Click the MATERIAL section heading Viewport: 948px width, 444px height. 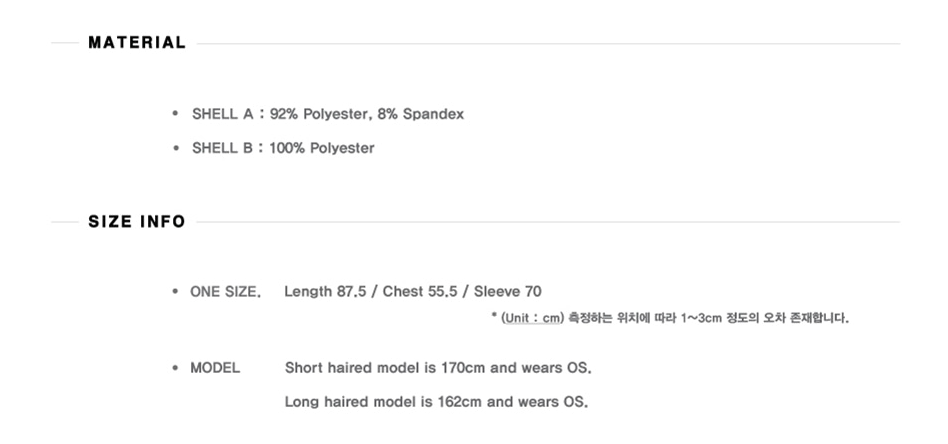137,43
